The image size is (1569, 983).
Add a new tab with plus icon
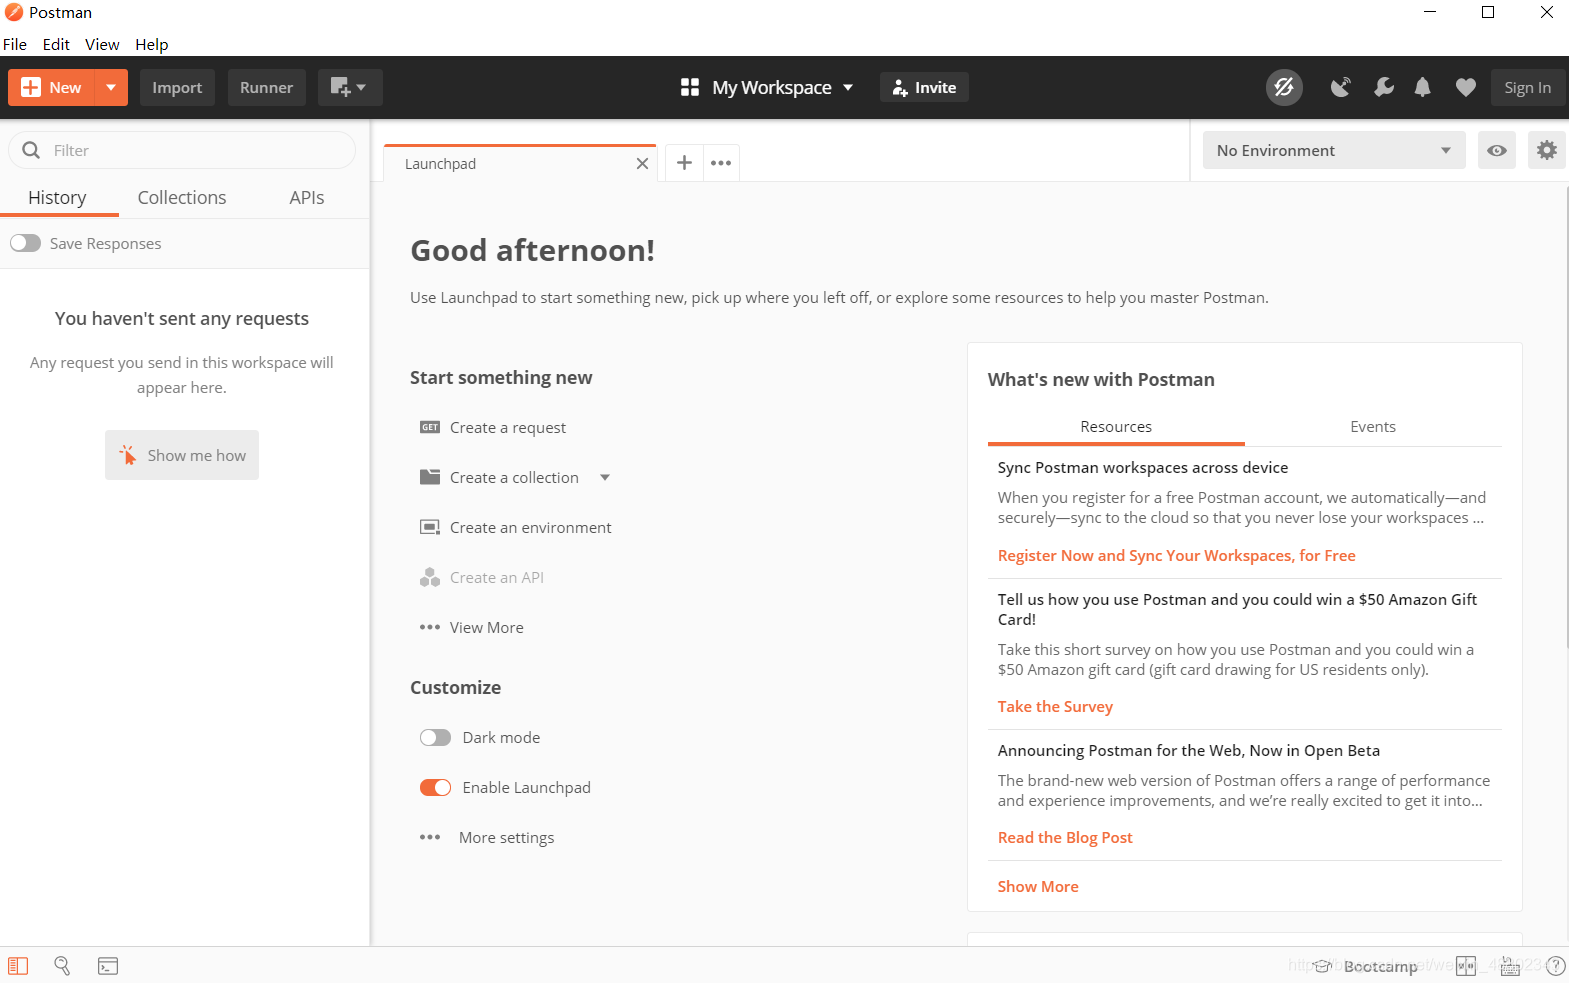[x=684, y=162]
